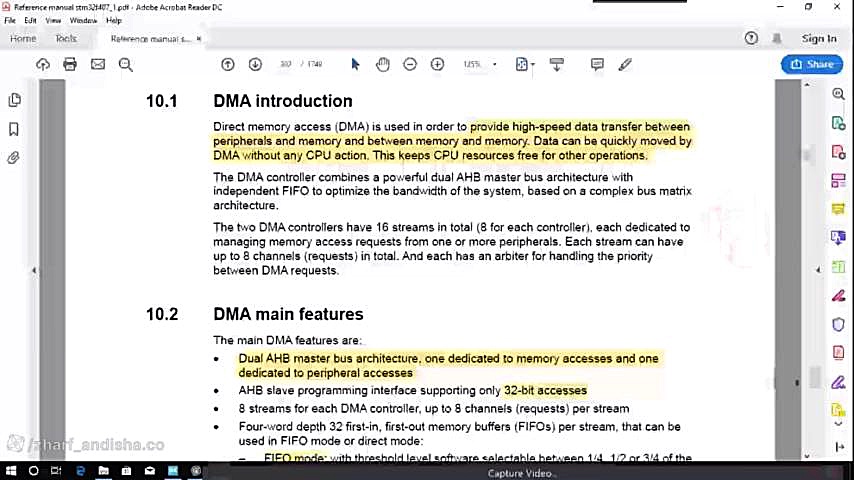
Task: Click the Sign In link
Action: pos(819,38)
